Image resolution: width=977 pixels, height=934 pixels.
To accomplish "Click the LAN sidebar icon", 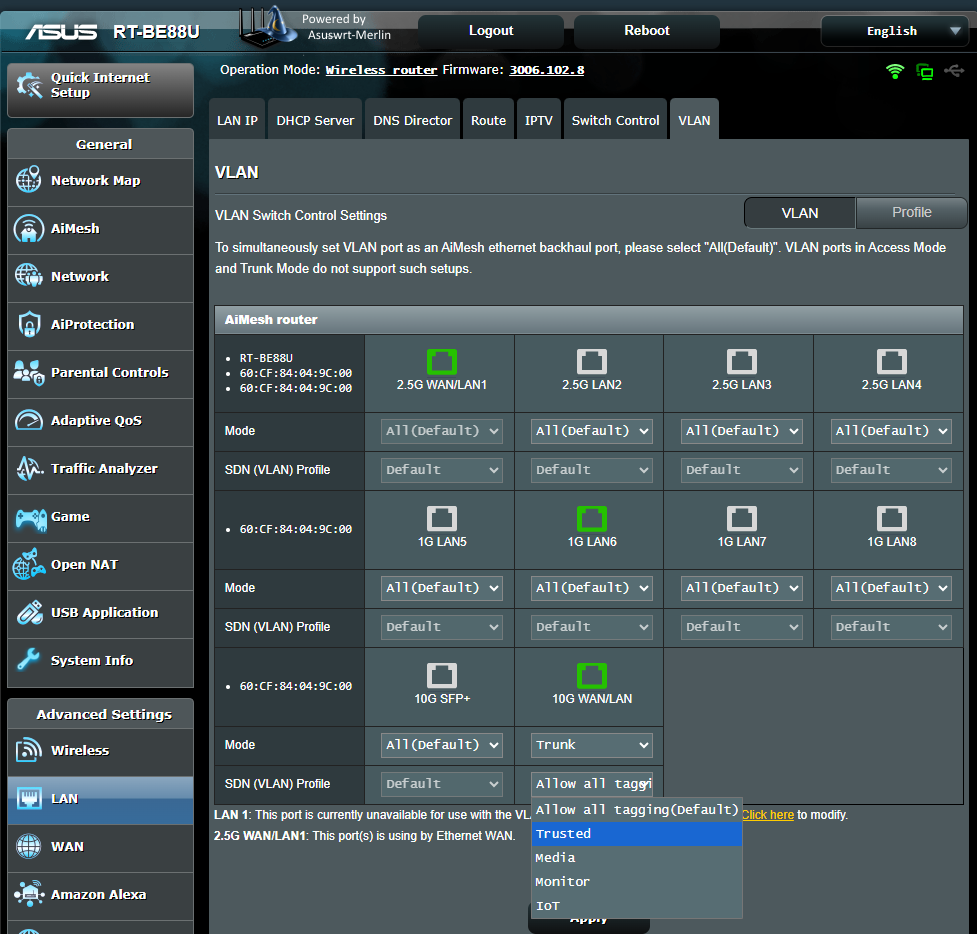I will pos(29,798).
